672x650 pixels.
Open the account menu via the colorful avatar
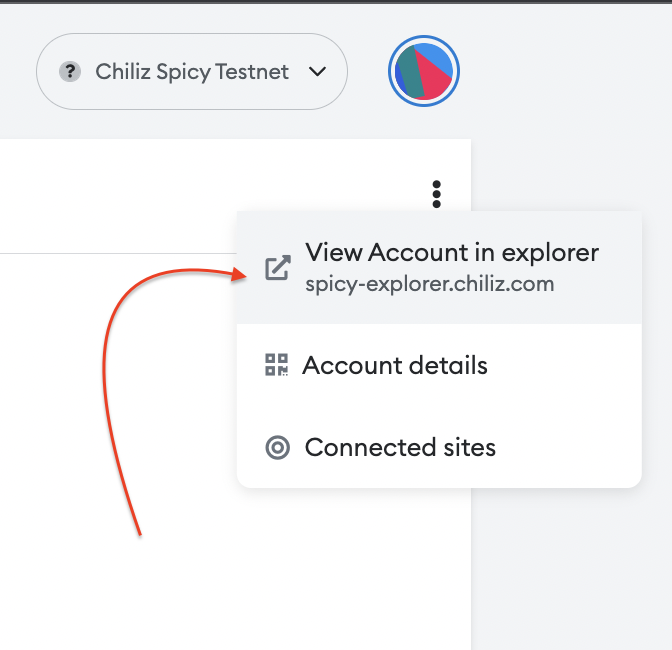pos(423,72)
